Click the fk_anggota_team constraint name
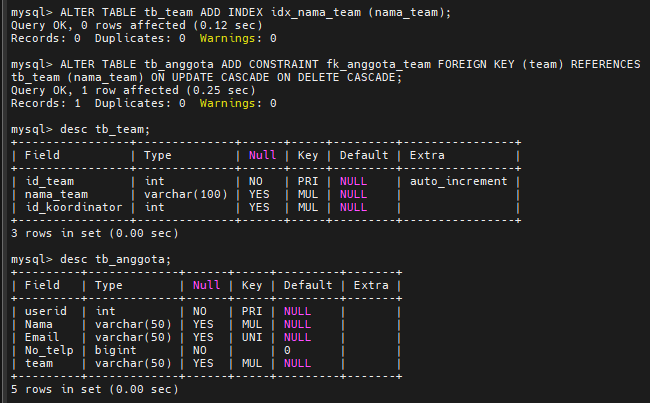The width and height of the screenshot is (650, 403). tap(378, 65)
